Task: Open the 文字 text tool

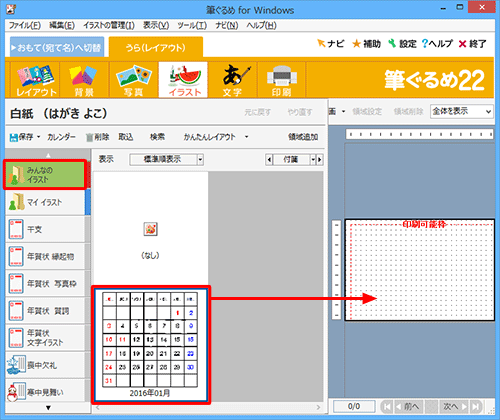Action: point(232,80)
